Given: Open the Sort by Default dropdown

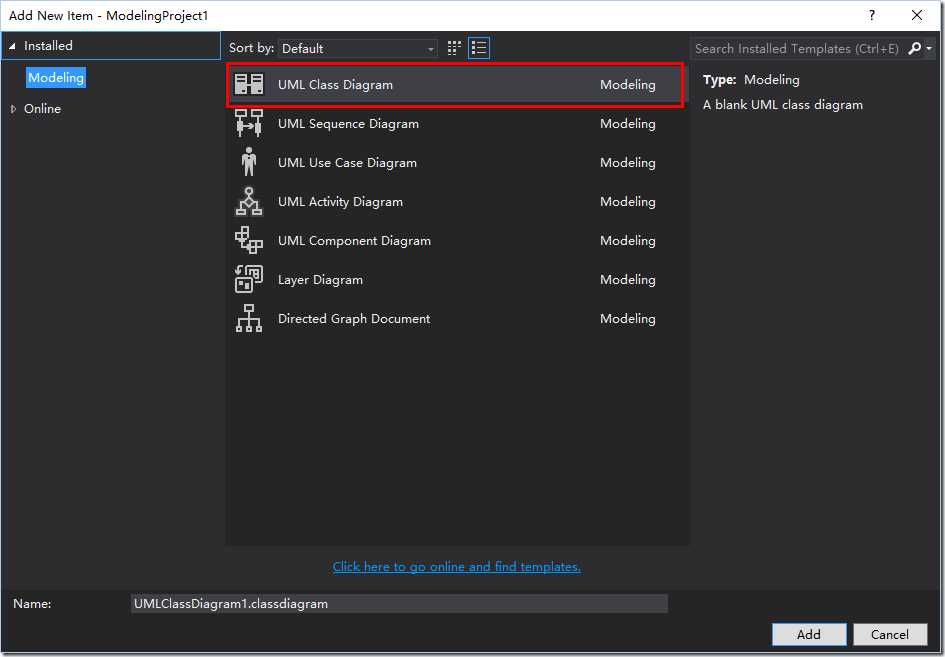Looking at the screenshot, I should coord(358,48).
